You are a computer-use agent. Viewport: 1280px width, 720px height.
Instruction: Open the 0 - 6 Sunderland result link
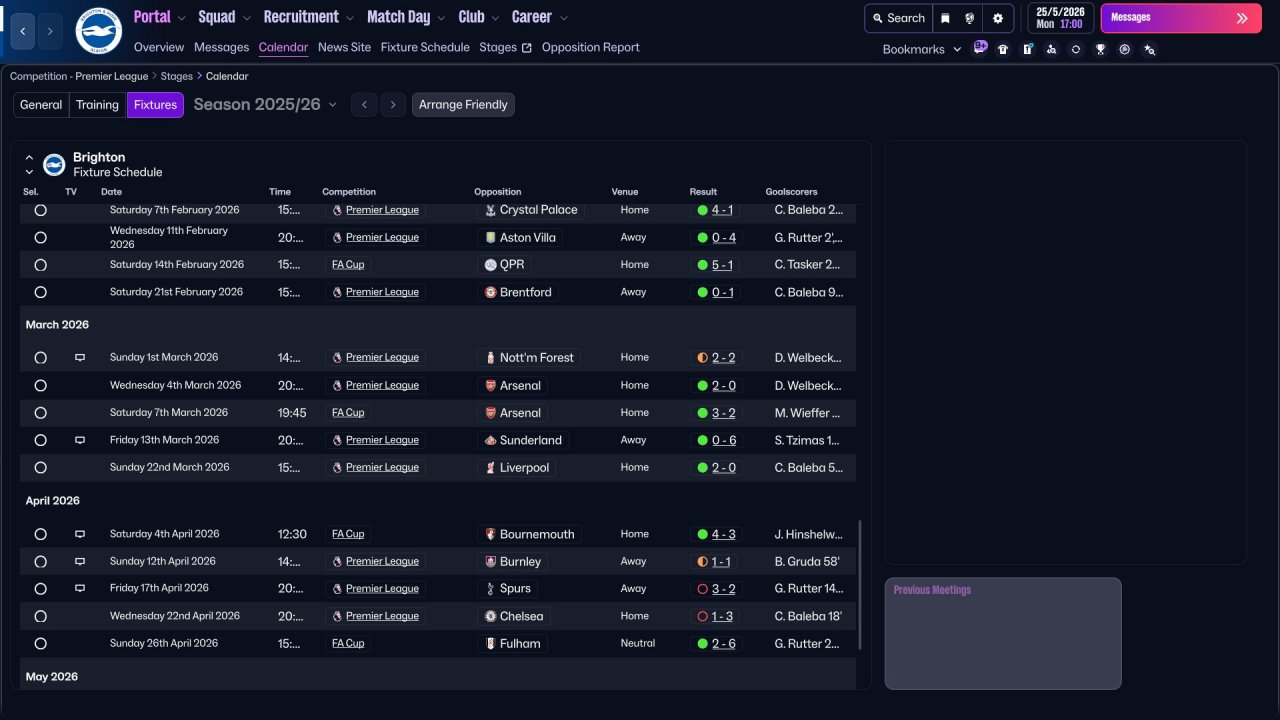point(724,440)
